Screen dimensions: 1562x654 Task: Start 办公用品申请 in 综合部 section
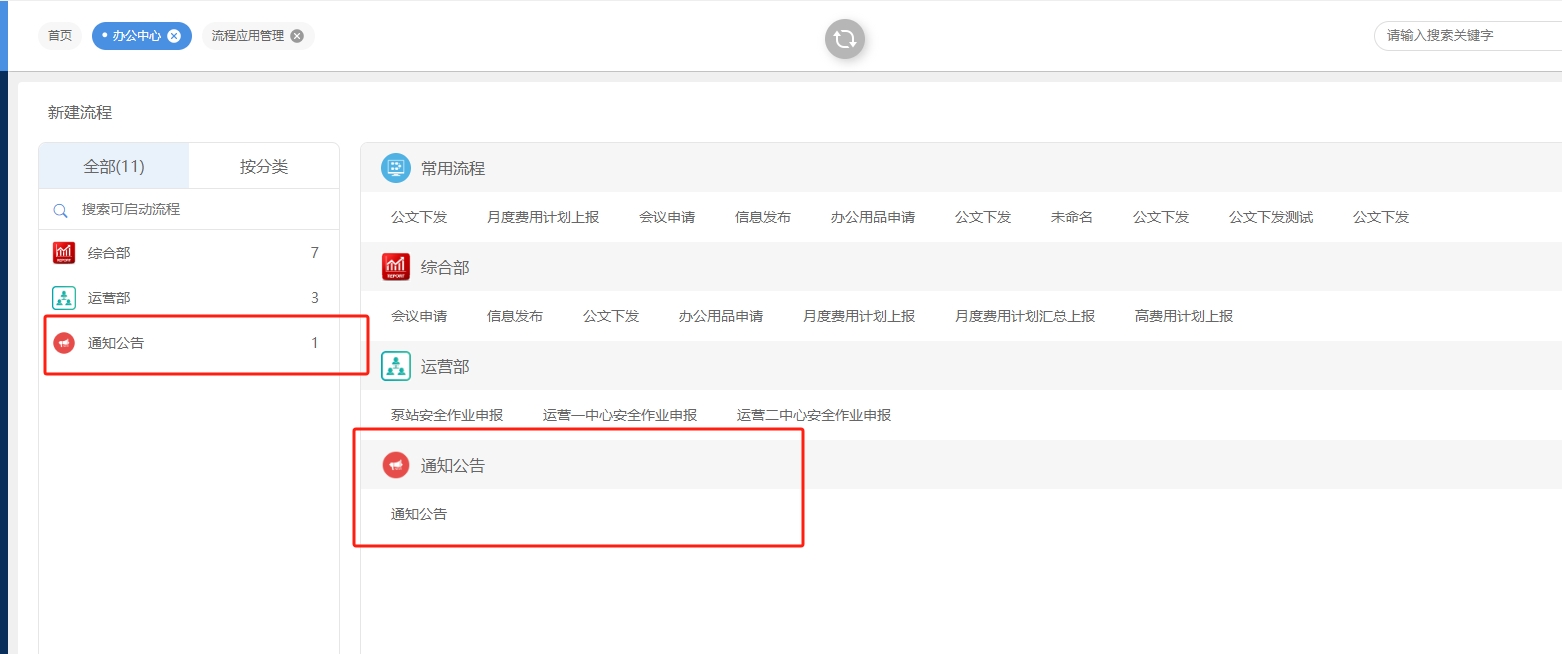click(x=721, y=316)
